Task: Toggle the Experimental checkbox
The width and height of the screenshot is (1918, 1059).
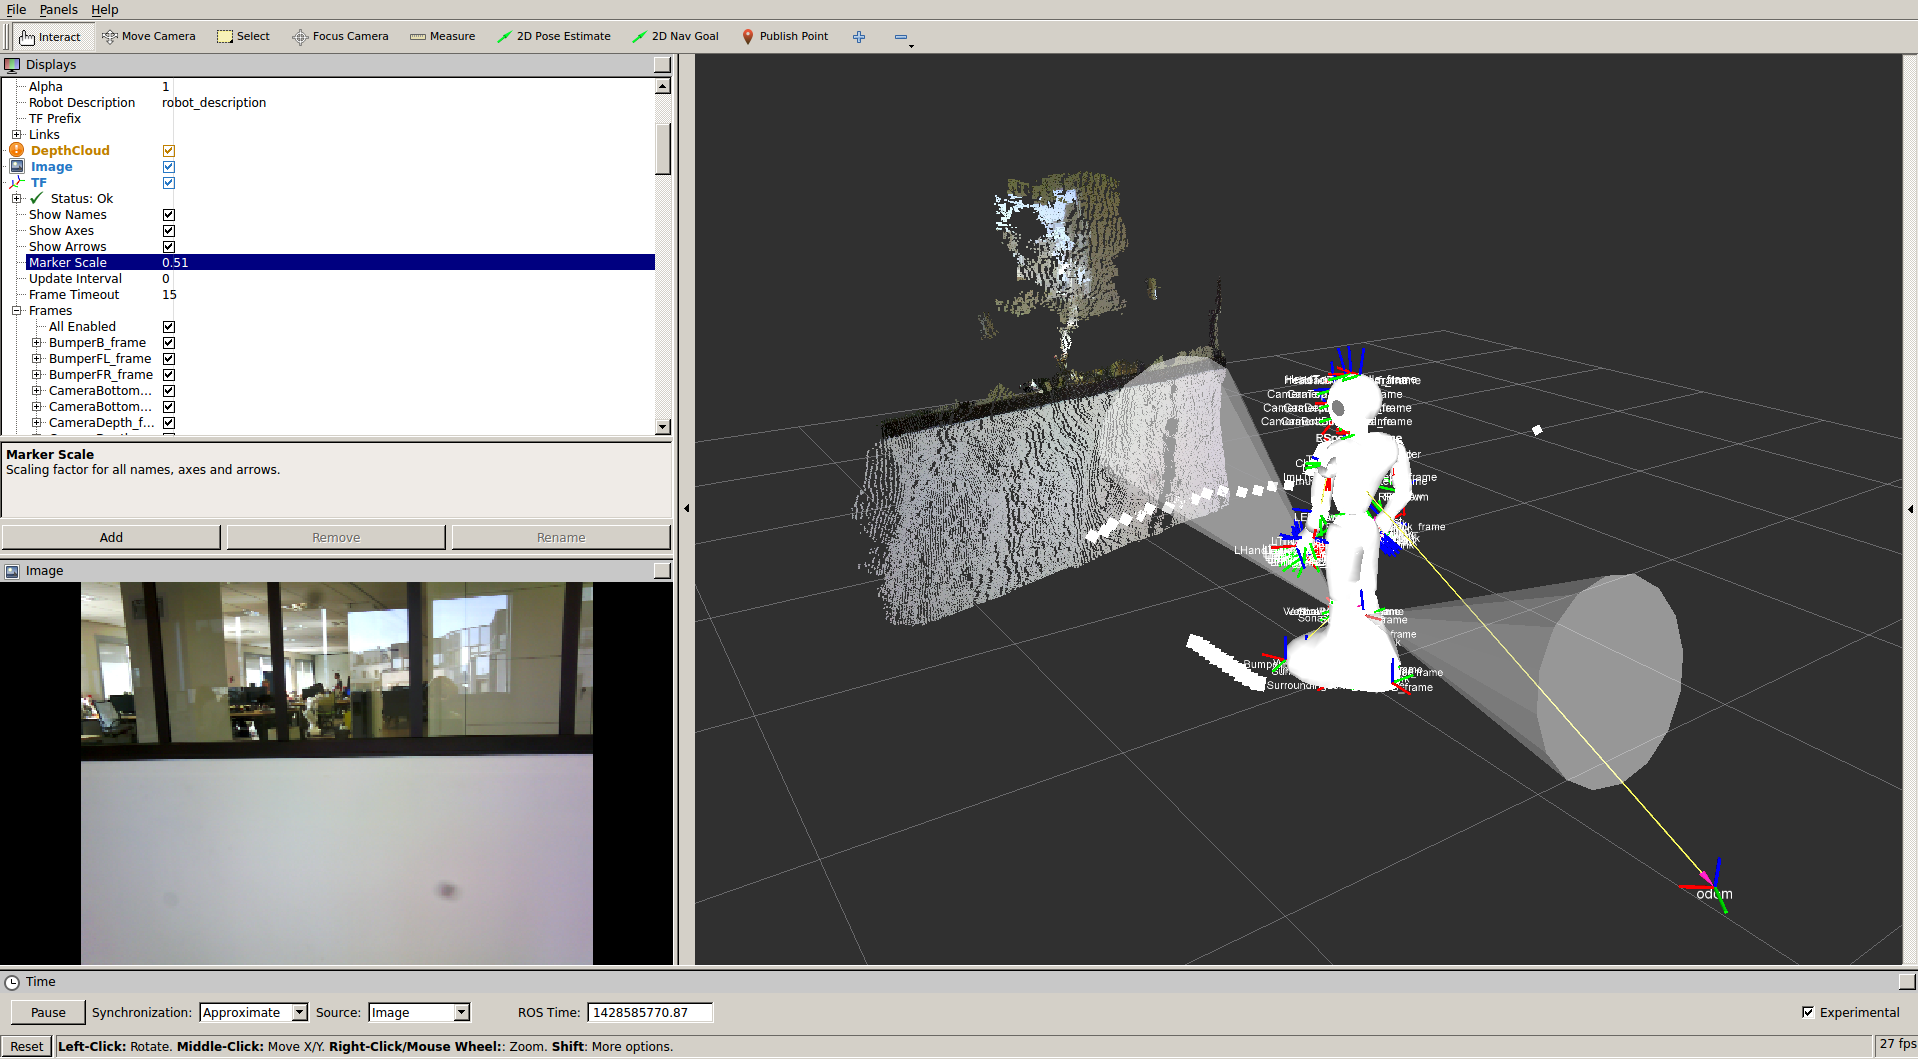Action: point(1808,1012)
